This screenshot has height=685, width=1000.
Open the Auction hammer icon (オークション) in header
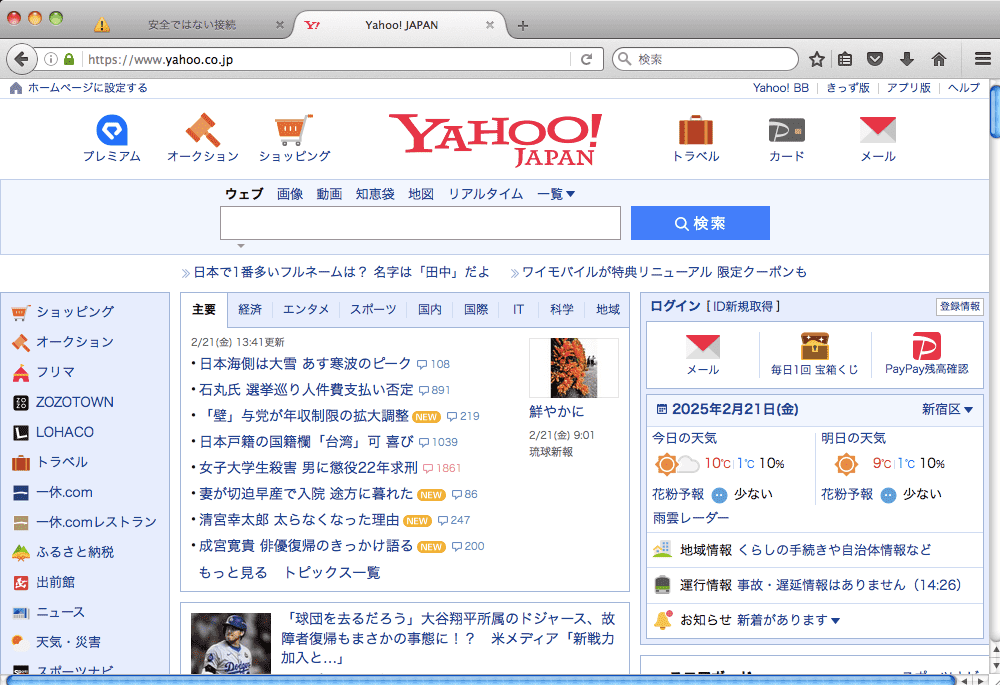coord(203,130)
